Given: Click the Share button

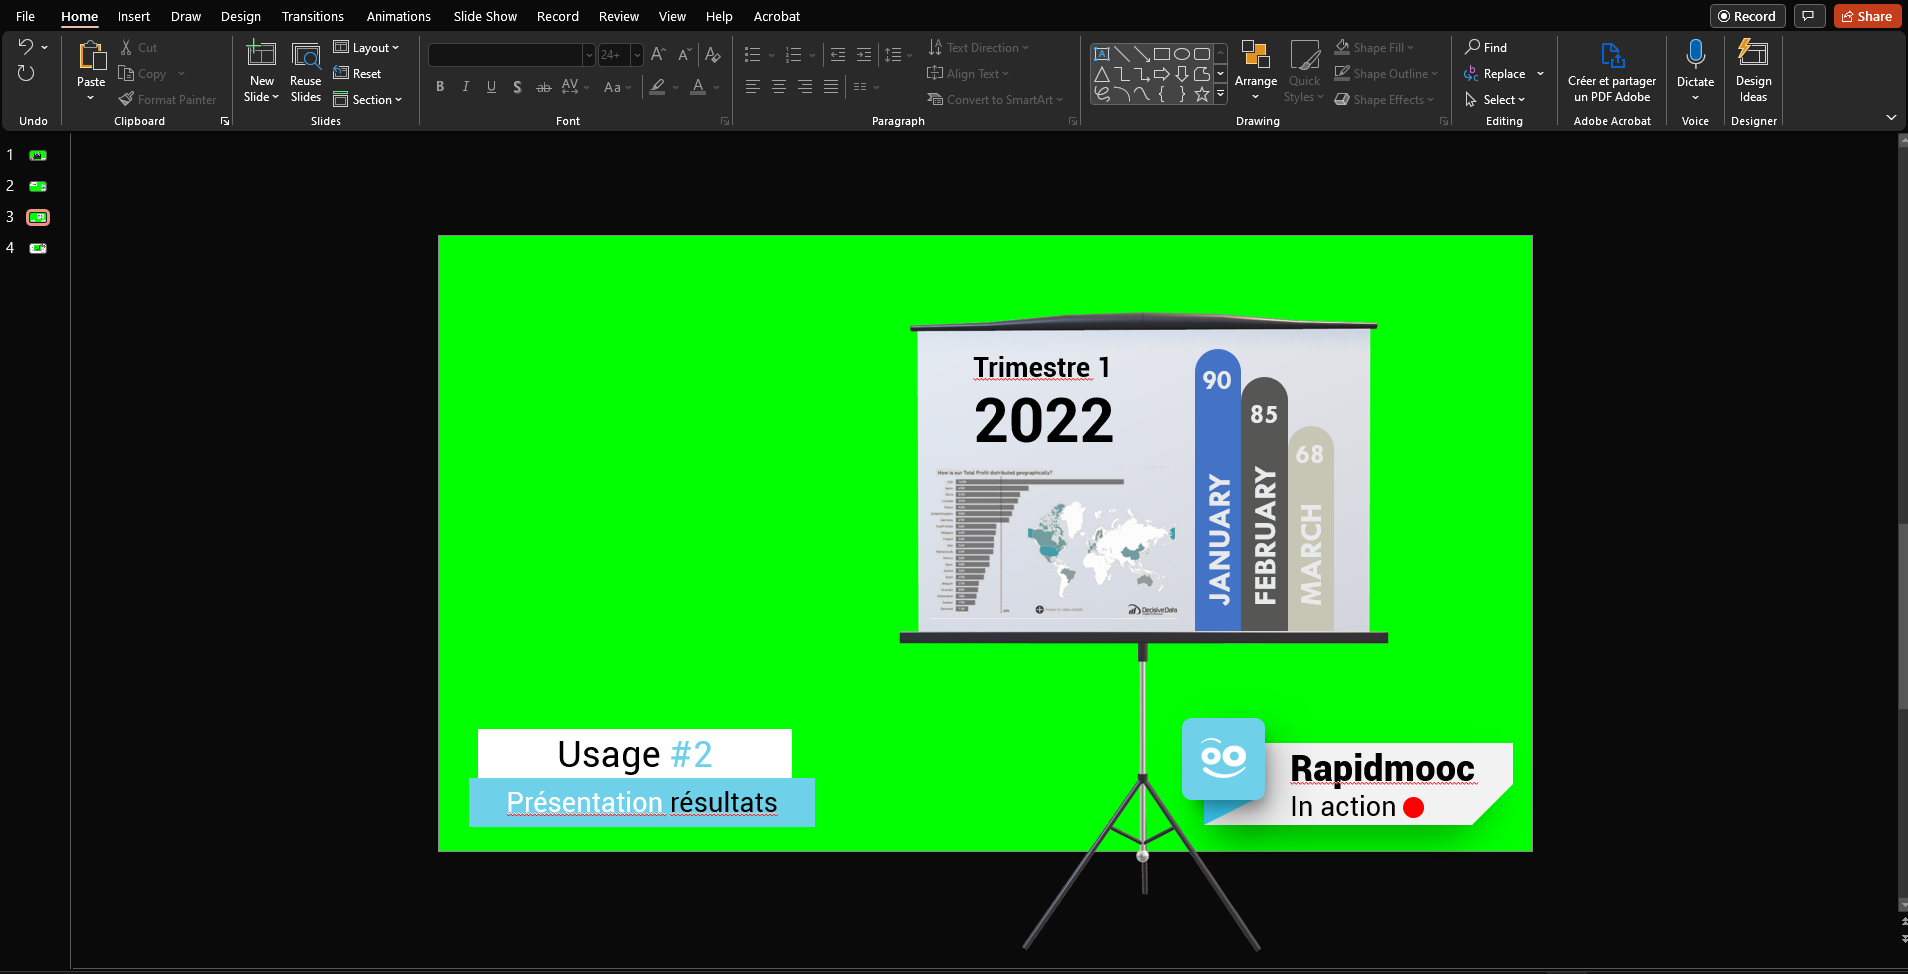Looking at the screenshot, I should click(x=1866, y=16).
